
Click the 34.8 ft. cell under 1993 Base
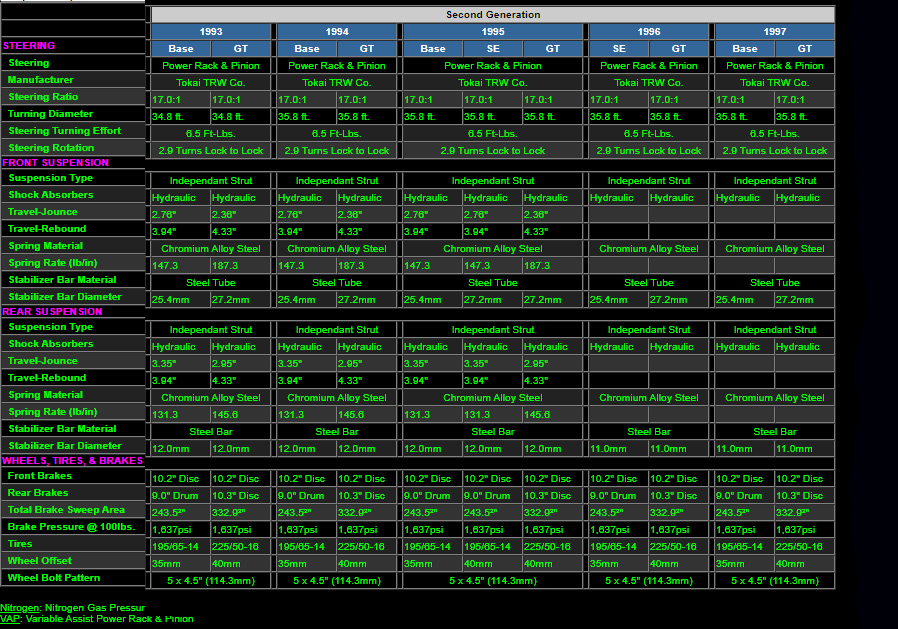[x=180, y=117]
